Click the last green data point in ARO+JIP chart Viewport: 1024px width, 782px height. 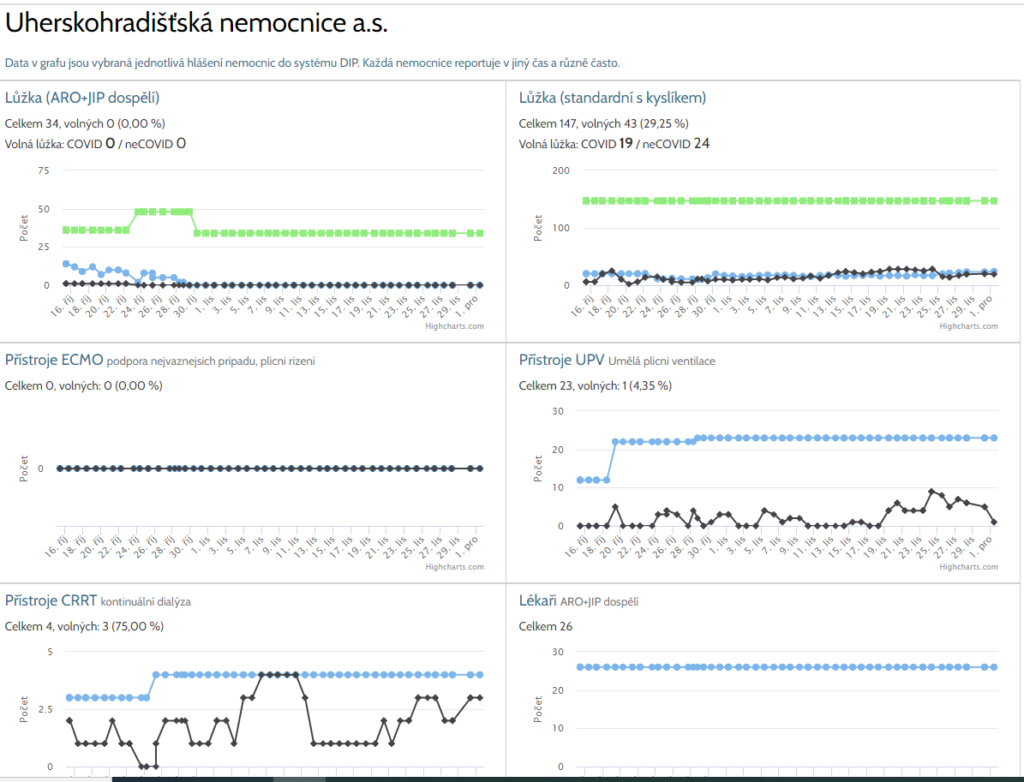(x=480, y=233)
